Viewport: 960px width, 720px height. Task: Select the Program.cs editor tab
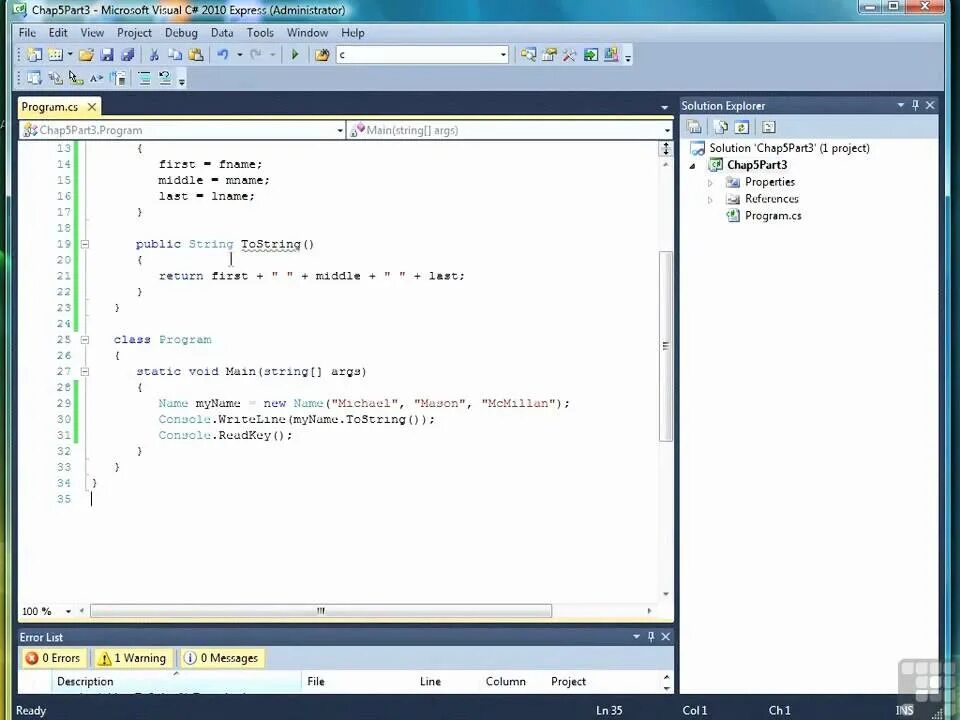pos(50,107)
